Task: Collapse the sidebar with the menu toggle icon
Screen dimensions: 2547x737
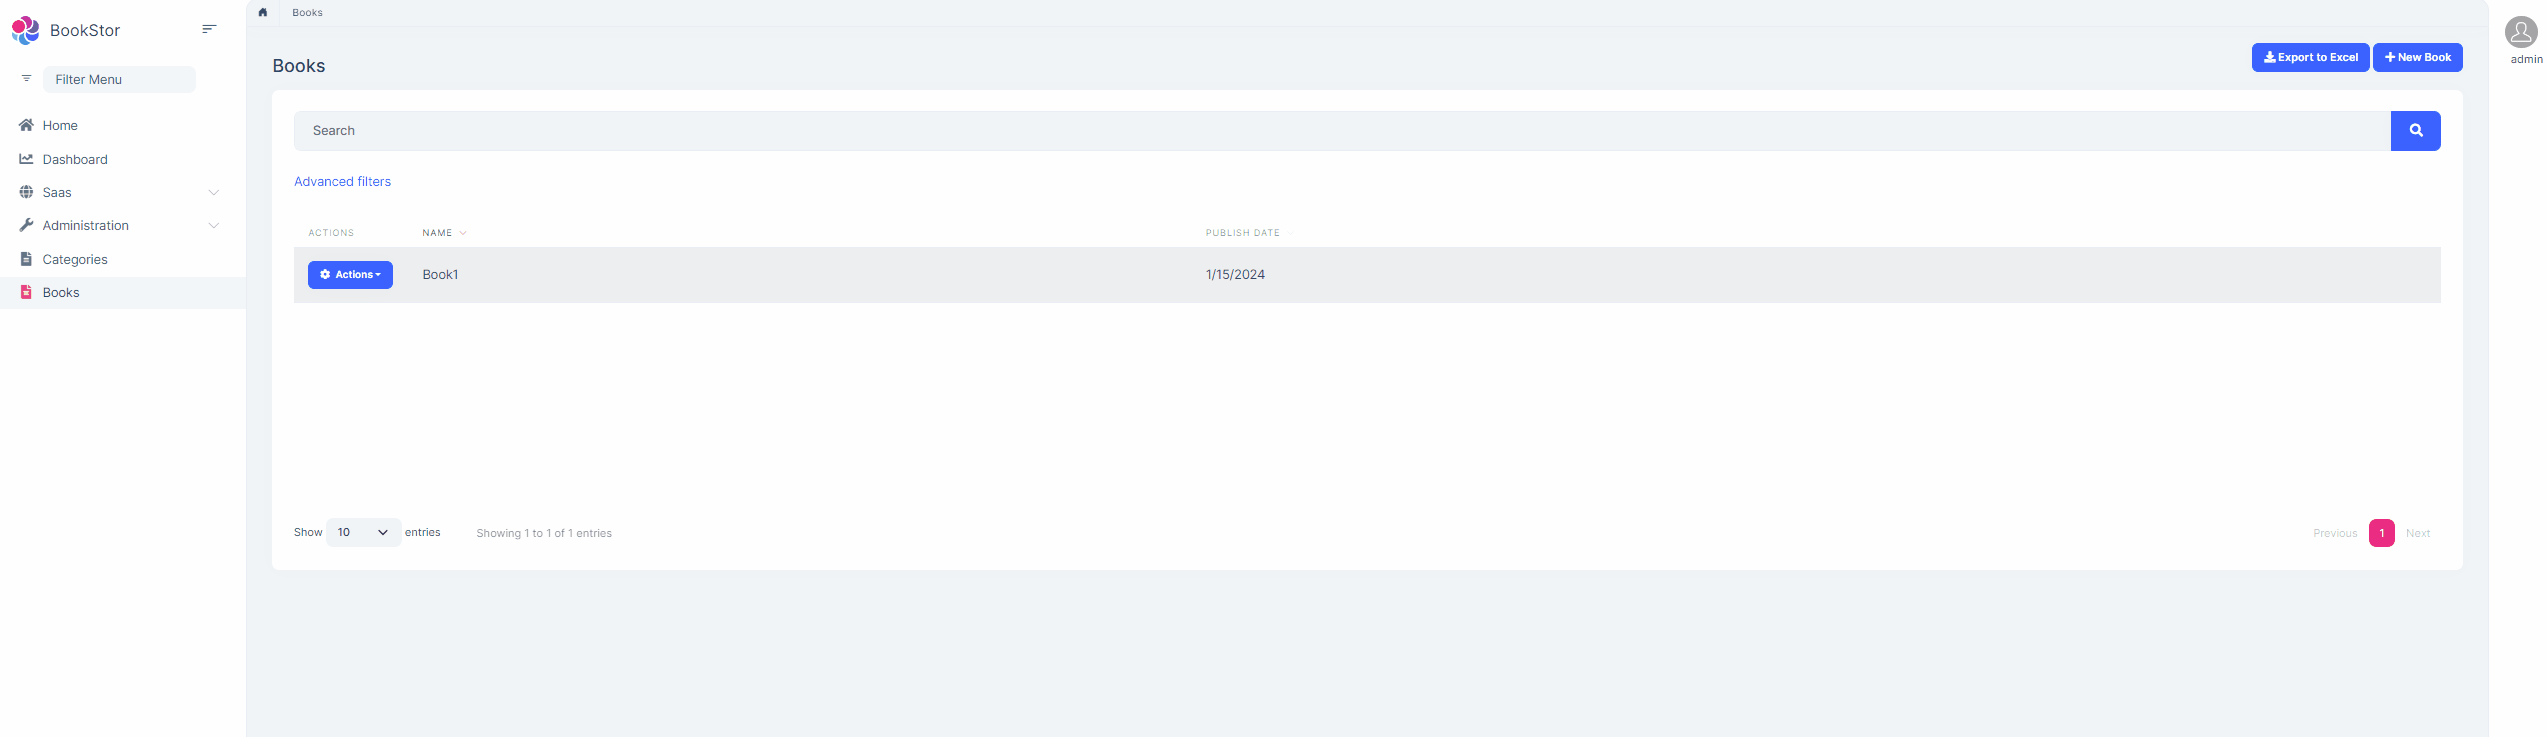Action: pyautogui.click(x=209, y=29)
